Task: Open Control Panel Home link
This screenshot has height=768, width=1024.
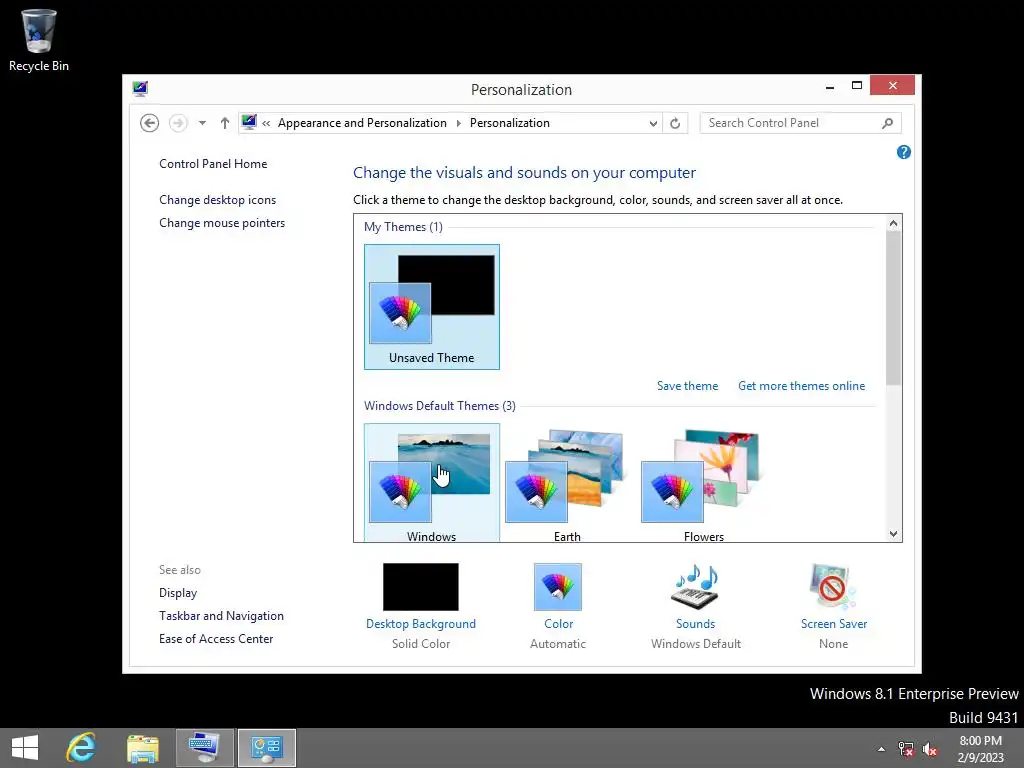Action: [x=213, y=164]
